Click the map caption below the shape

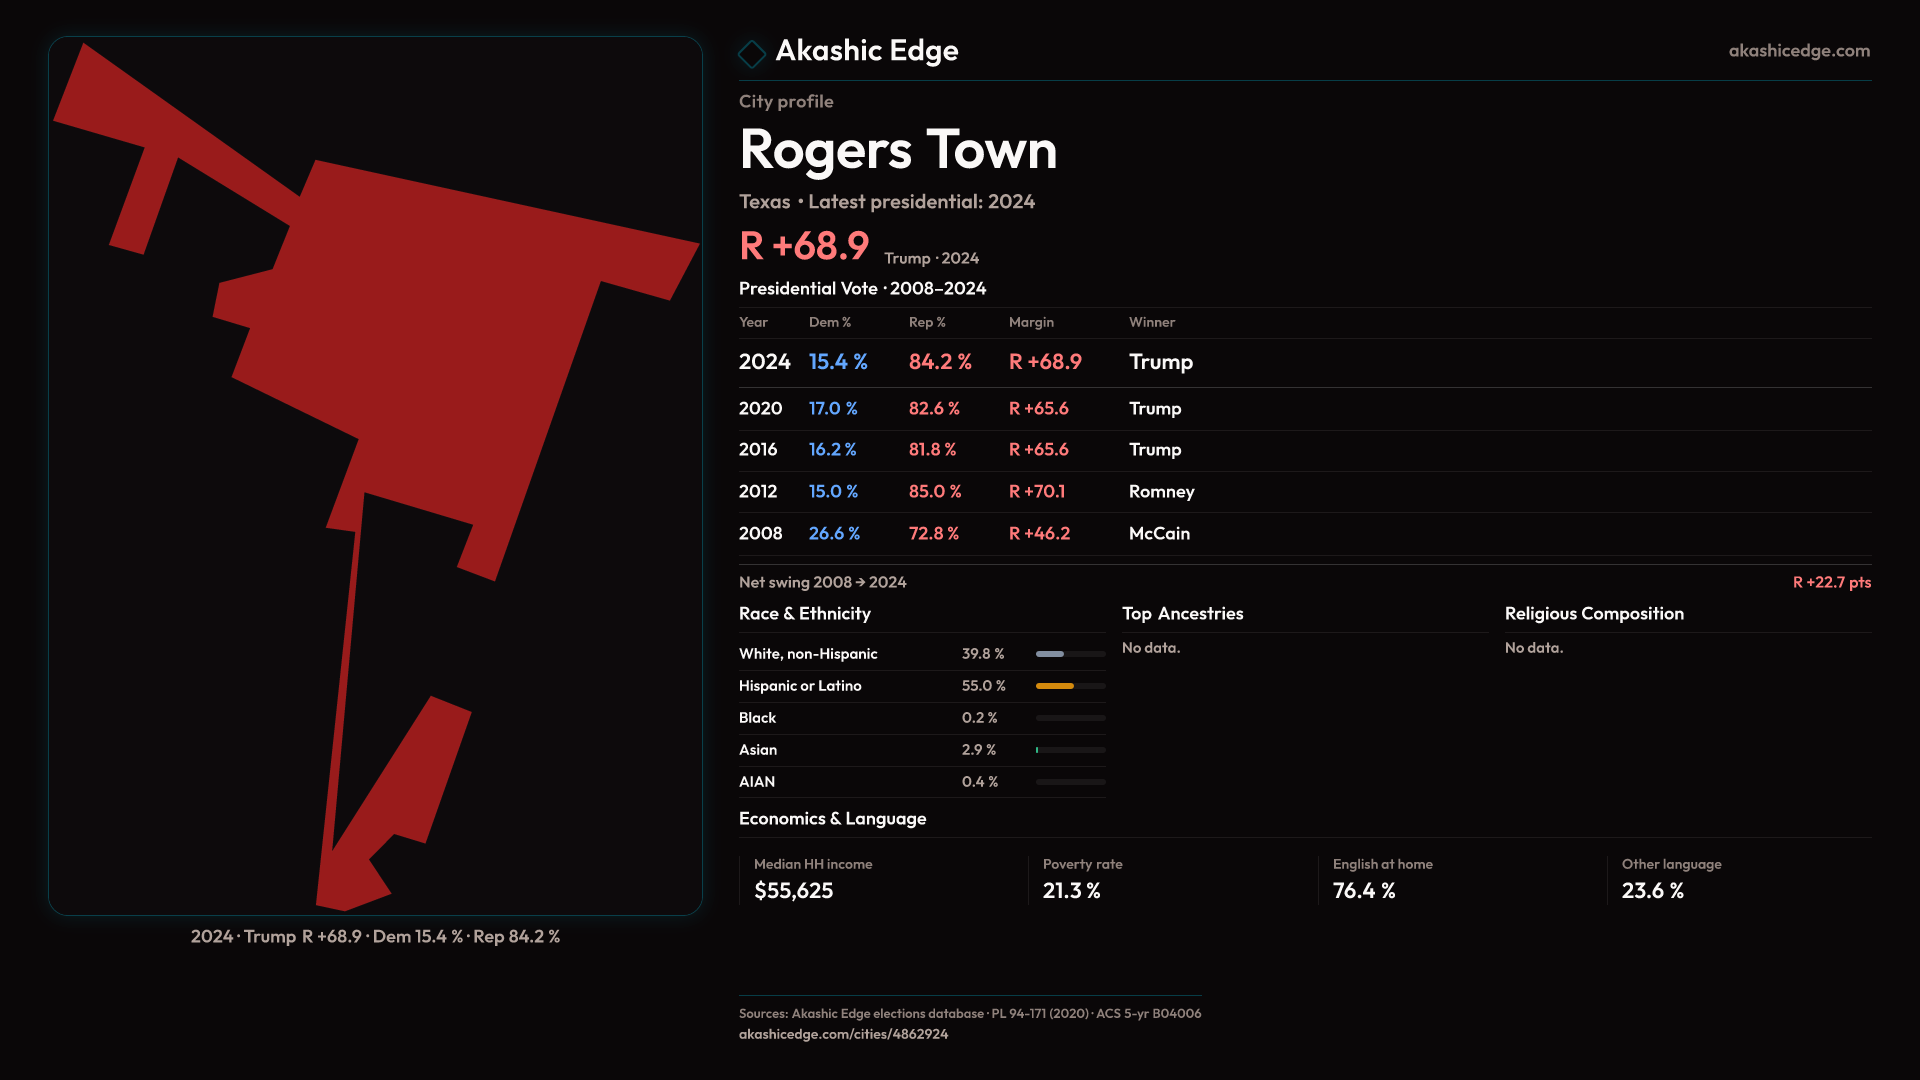(x=375, y=937)
